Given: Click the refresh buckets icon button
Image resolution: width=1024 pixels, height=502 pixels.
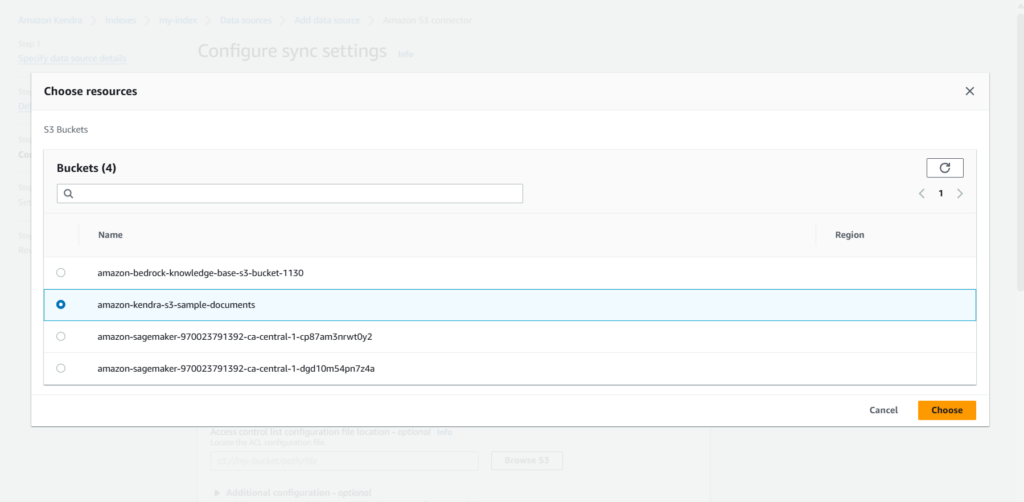Looking at the screenshot, I should click(x=944, y=168).
